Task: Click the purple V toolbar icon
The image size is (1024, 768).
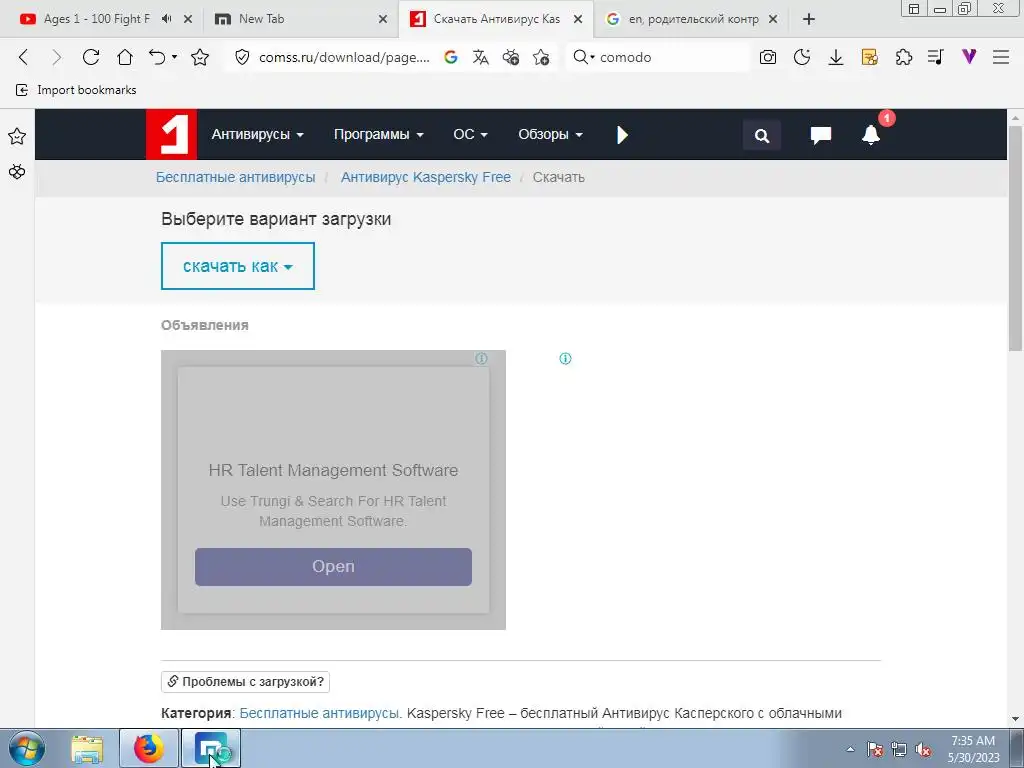Action: (969, 57)
